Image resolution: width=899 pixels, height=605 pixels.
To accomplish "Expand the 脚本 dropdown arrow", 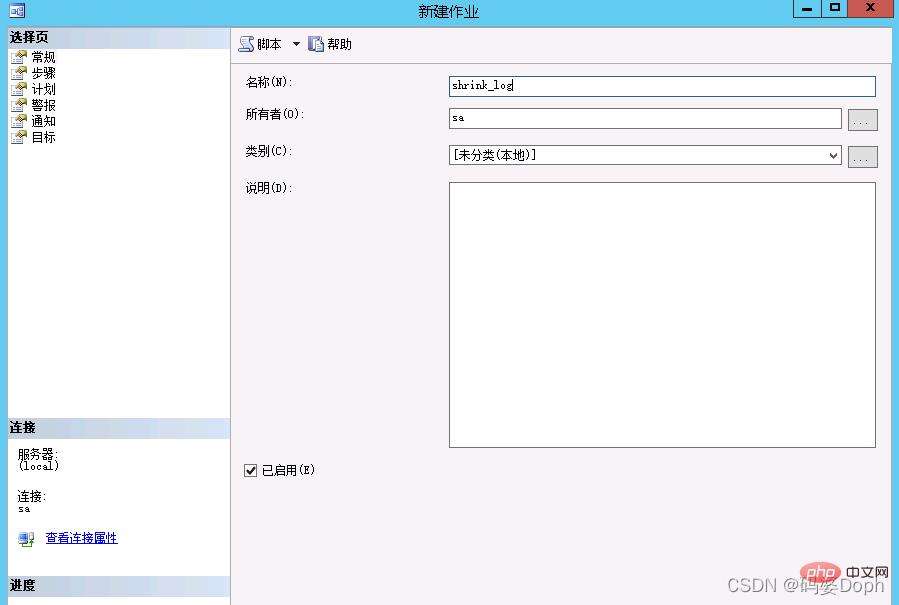I will (x=296, y=44).
